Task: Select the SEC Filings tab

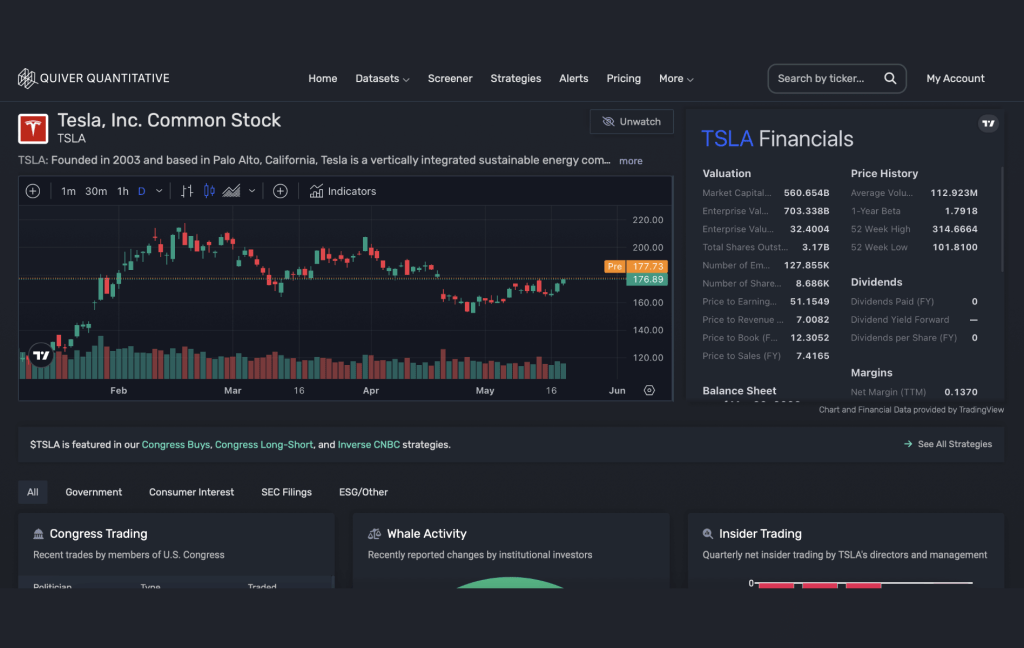Action: click(287, 492)
